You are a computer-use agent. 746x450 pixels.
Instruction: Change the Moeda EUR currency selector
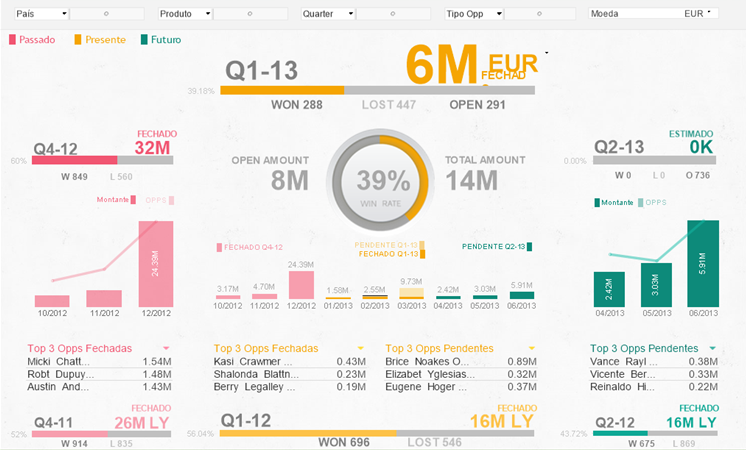(x=708, y=14)
